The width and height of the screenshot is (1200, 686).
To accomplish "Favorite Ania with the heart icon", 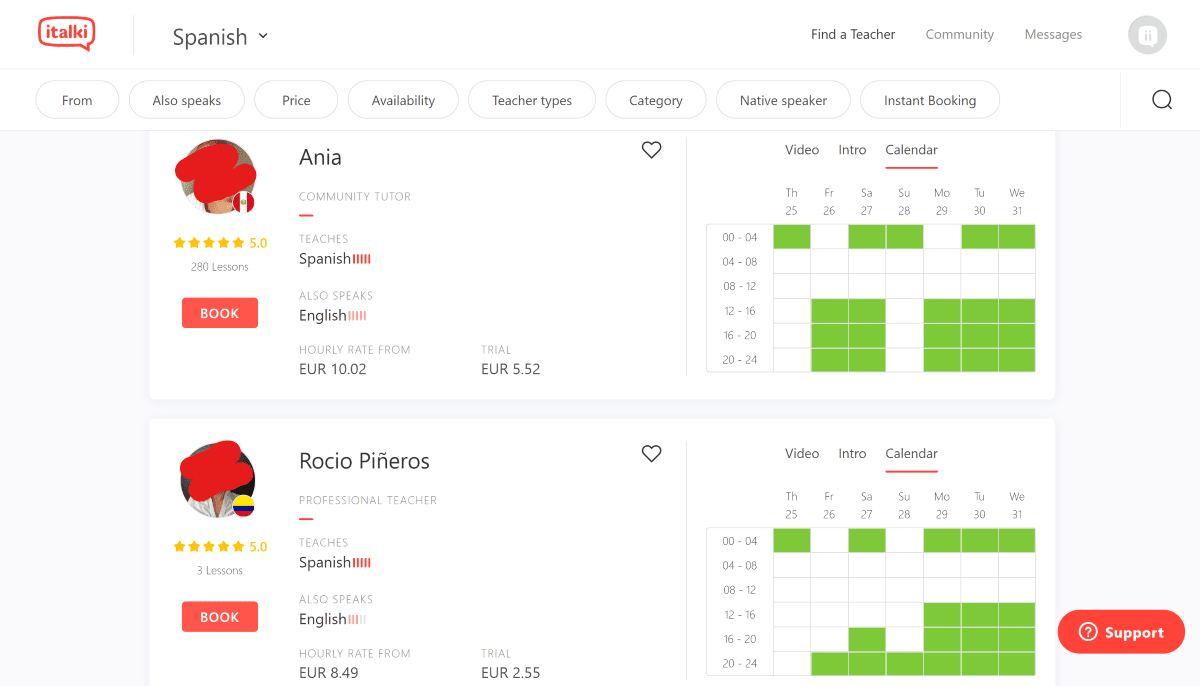I will 651,150.
